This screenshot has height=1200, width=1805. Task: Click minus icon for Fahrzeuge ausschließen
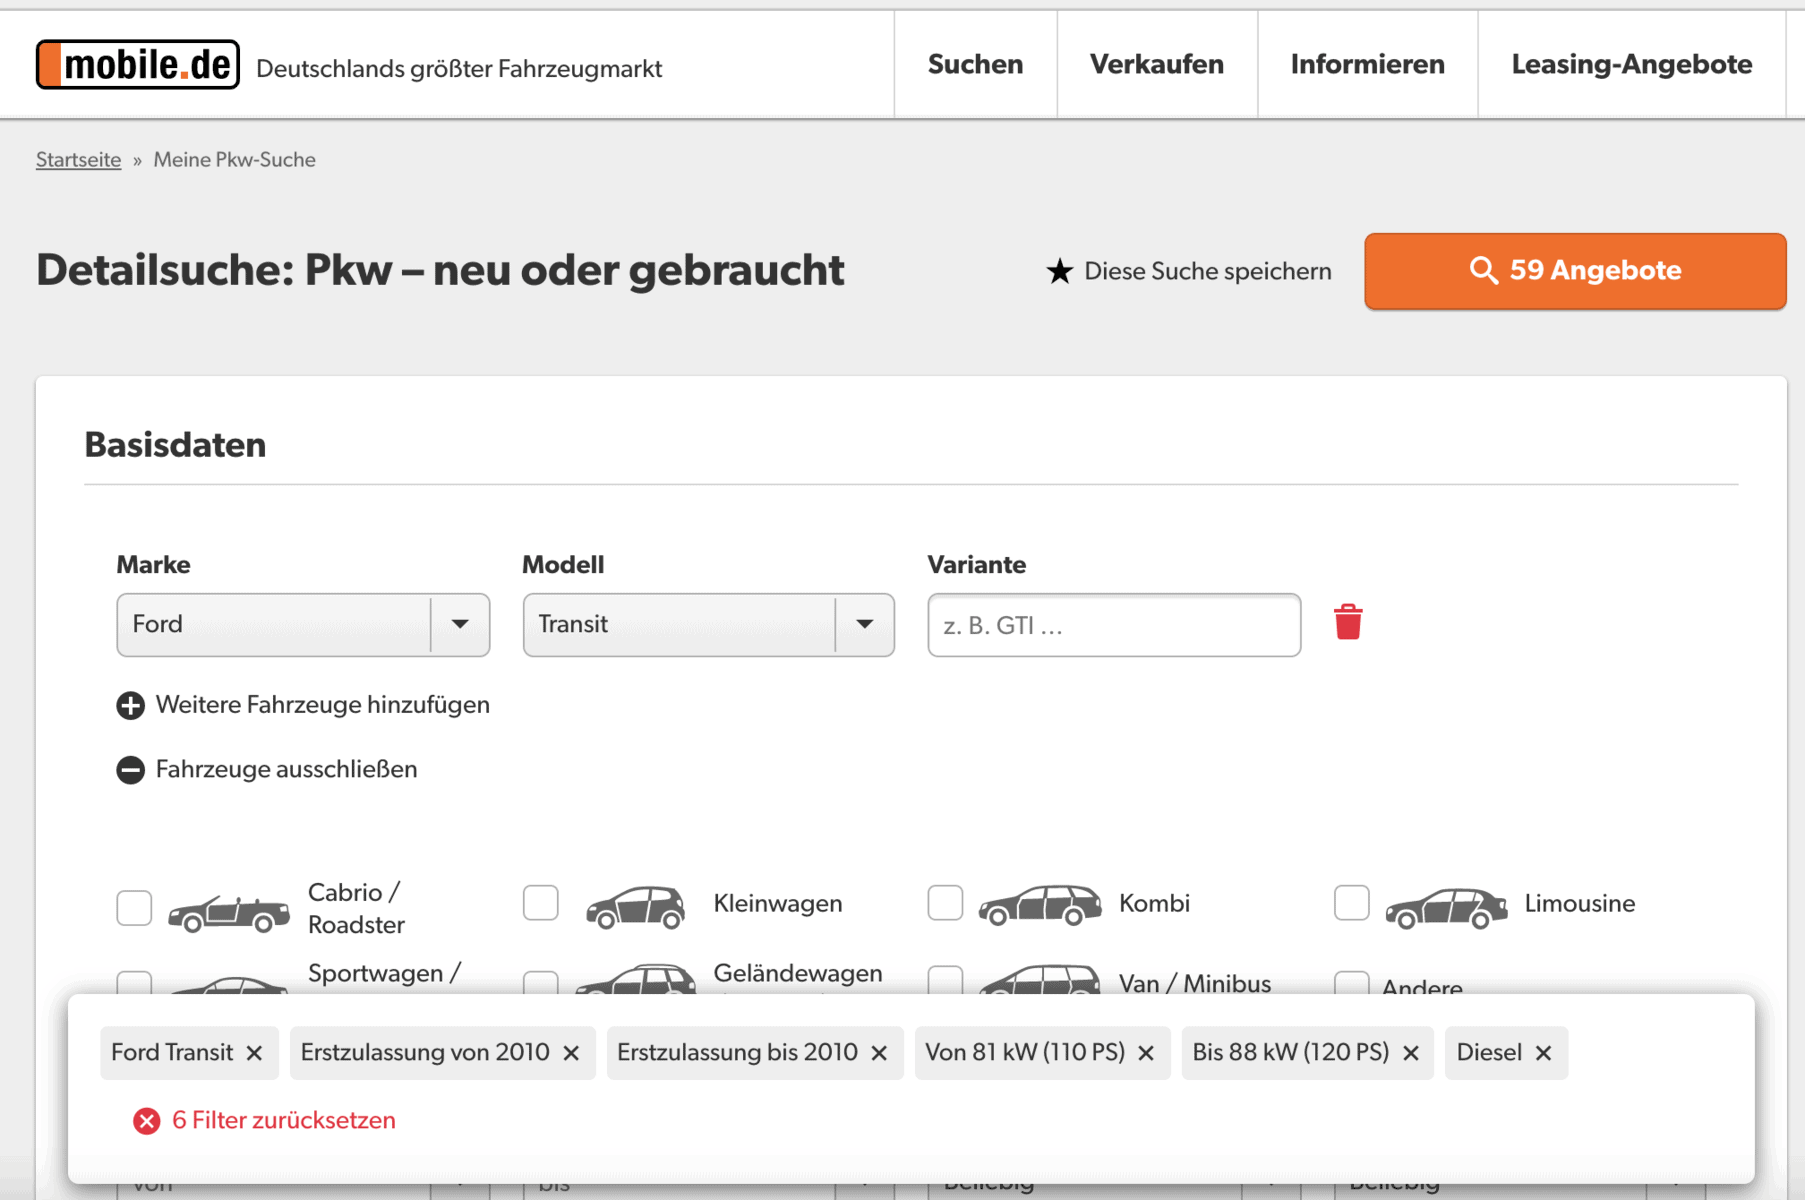(130, 770)
